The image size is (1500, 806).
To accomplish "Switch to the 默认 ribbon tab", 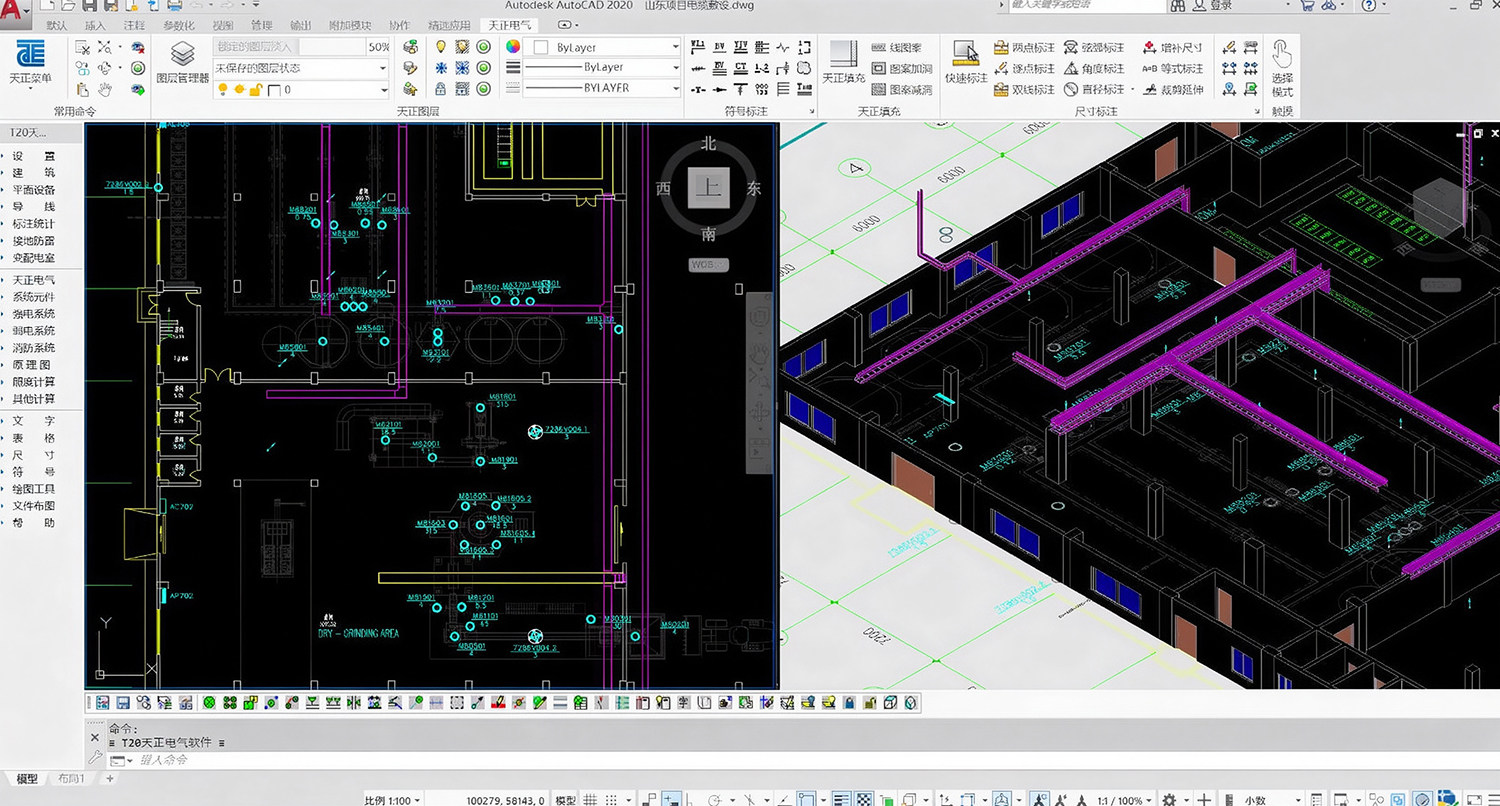I will [58, 25].
